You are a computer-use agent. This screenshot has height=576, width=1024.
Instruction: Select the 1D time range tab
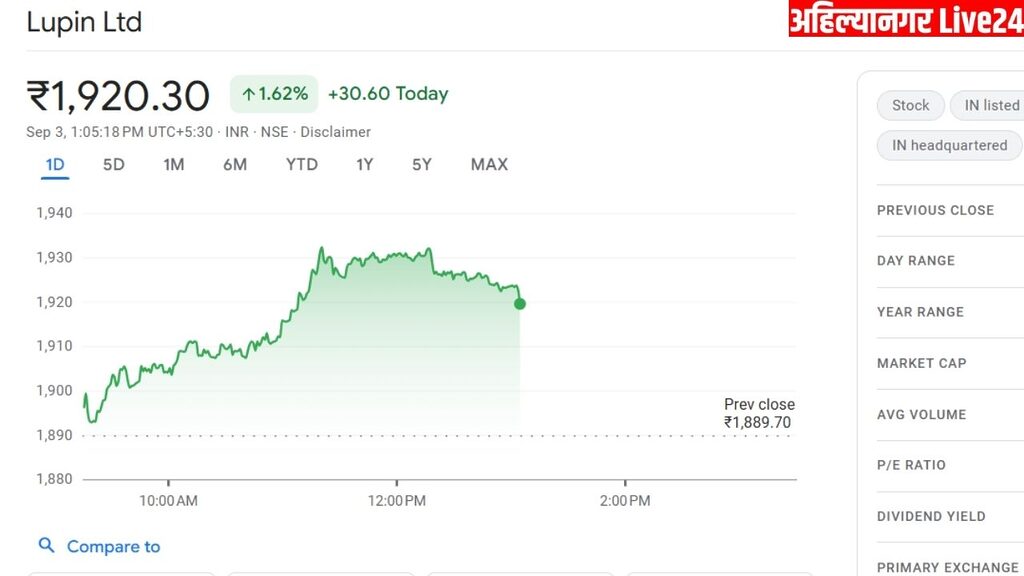55,164
